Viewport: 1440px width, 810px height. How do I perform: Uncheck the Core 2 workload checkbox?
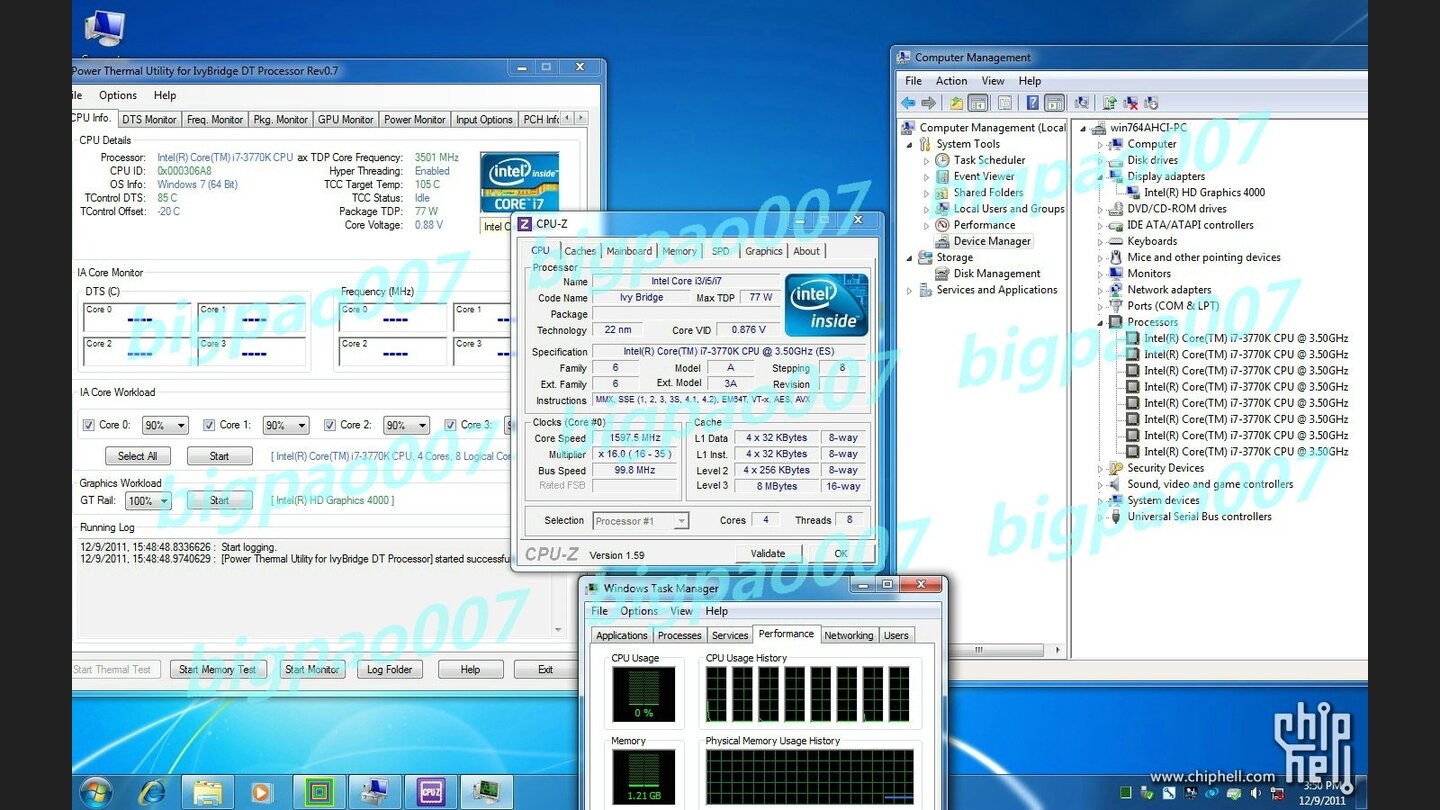coord(329,425)
